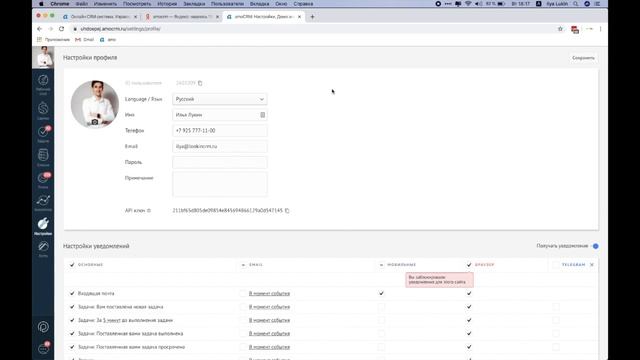Screen dimensions: 640x360
Task: Open a new browser tab with plus
Action: click(312, 17)
